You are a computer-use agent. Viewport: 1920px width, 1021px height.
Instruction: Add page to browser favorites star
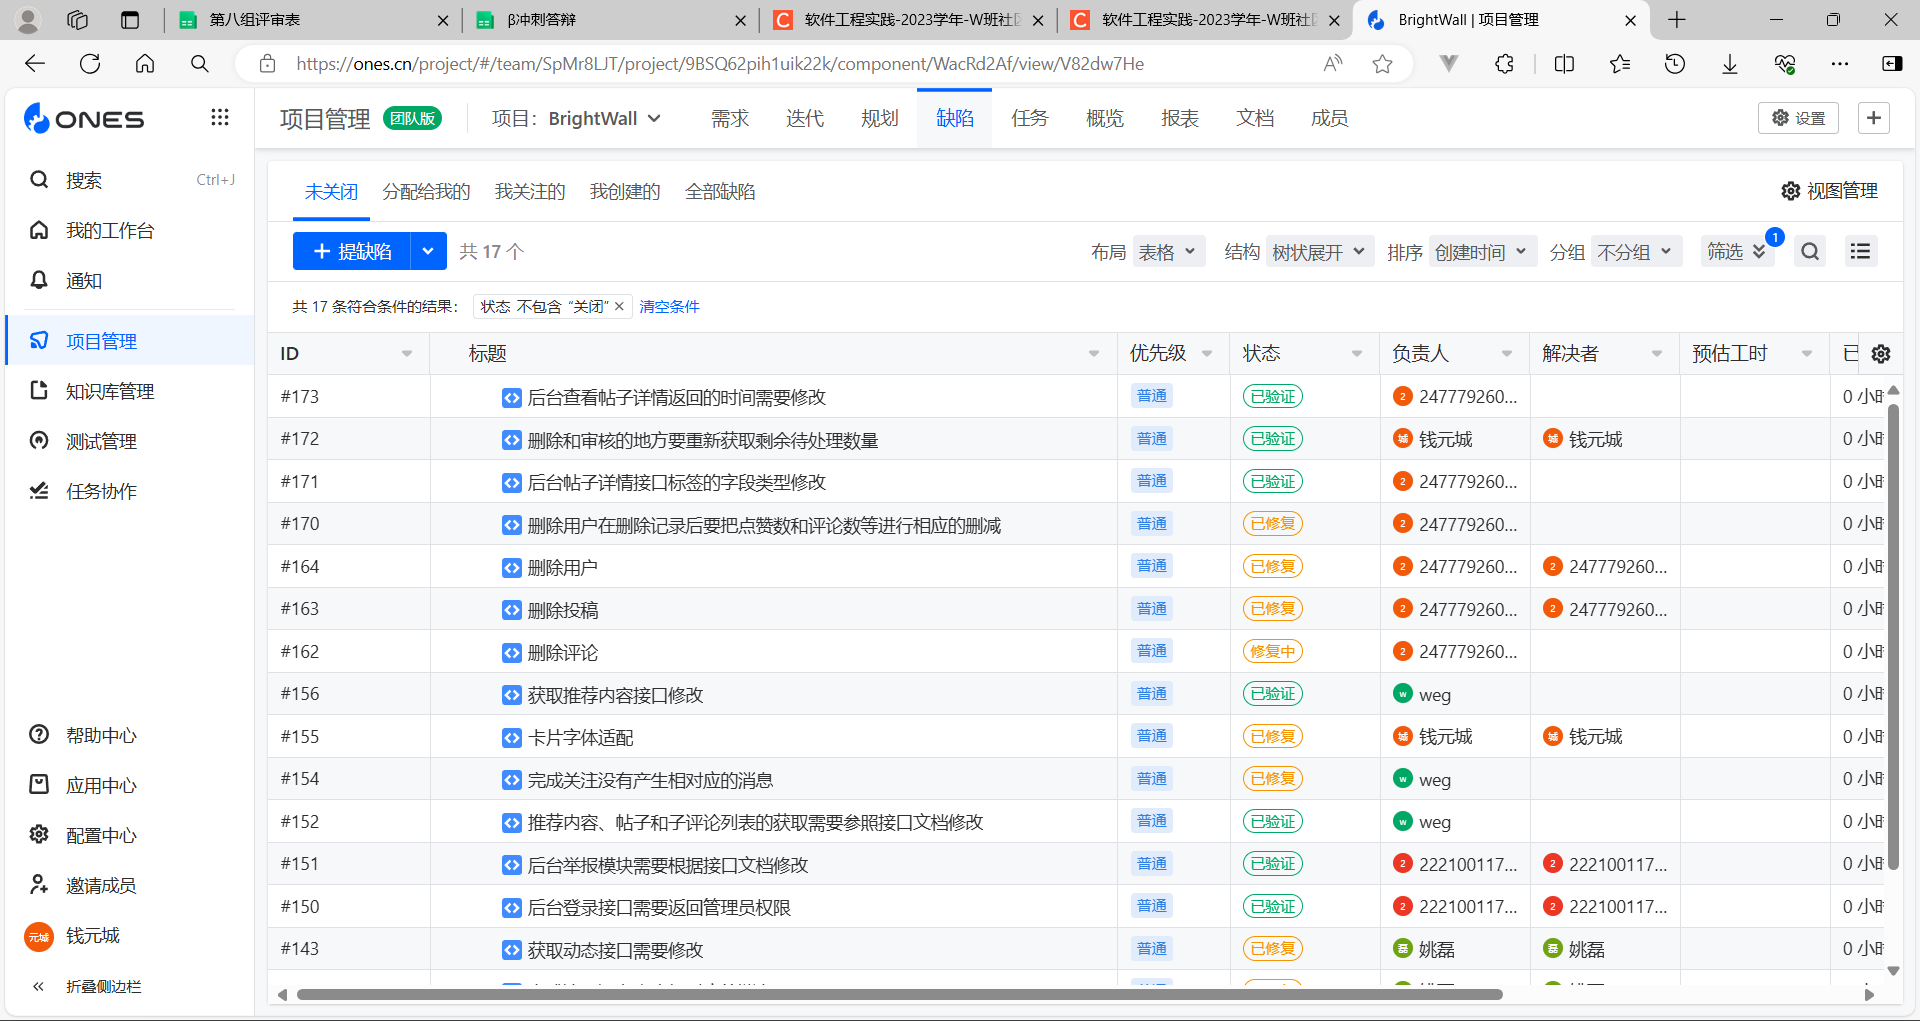[x=1382, y=64]
